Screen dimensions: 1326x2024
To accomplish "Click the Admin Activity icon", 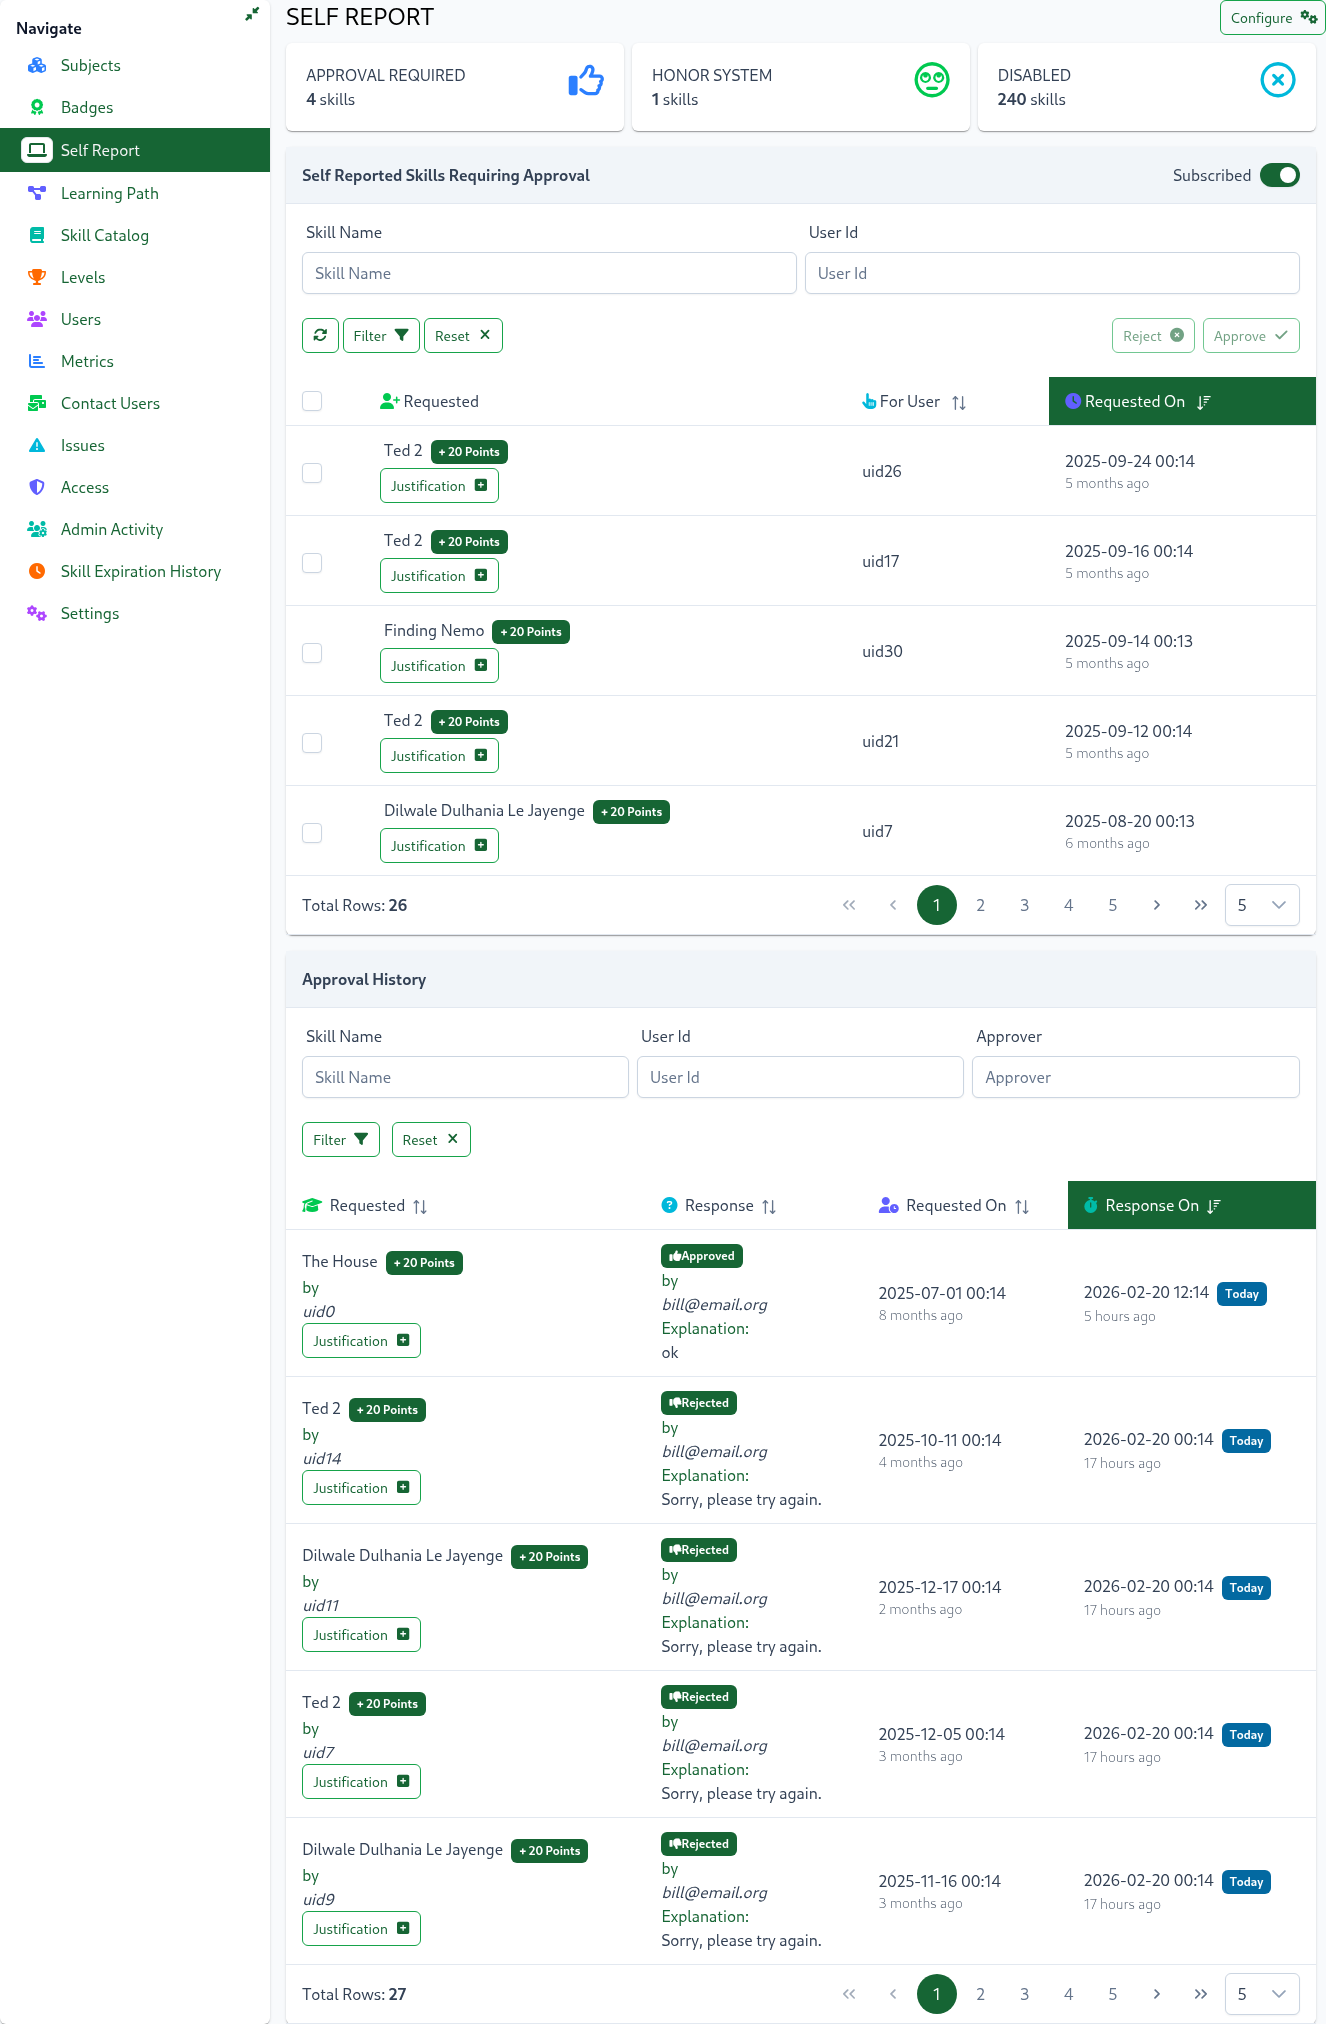I will 37,529.
